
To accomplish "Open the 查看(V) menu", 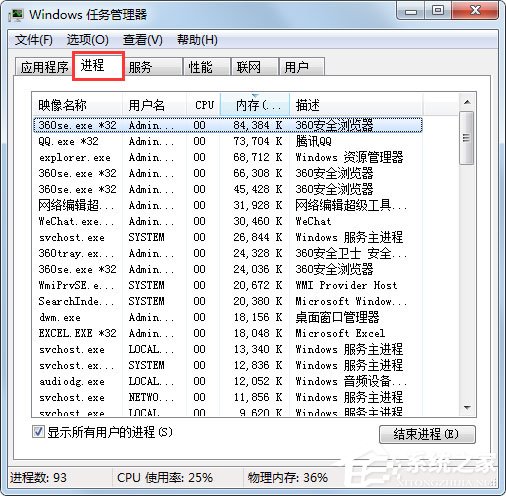I will pos(143,40).
